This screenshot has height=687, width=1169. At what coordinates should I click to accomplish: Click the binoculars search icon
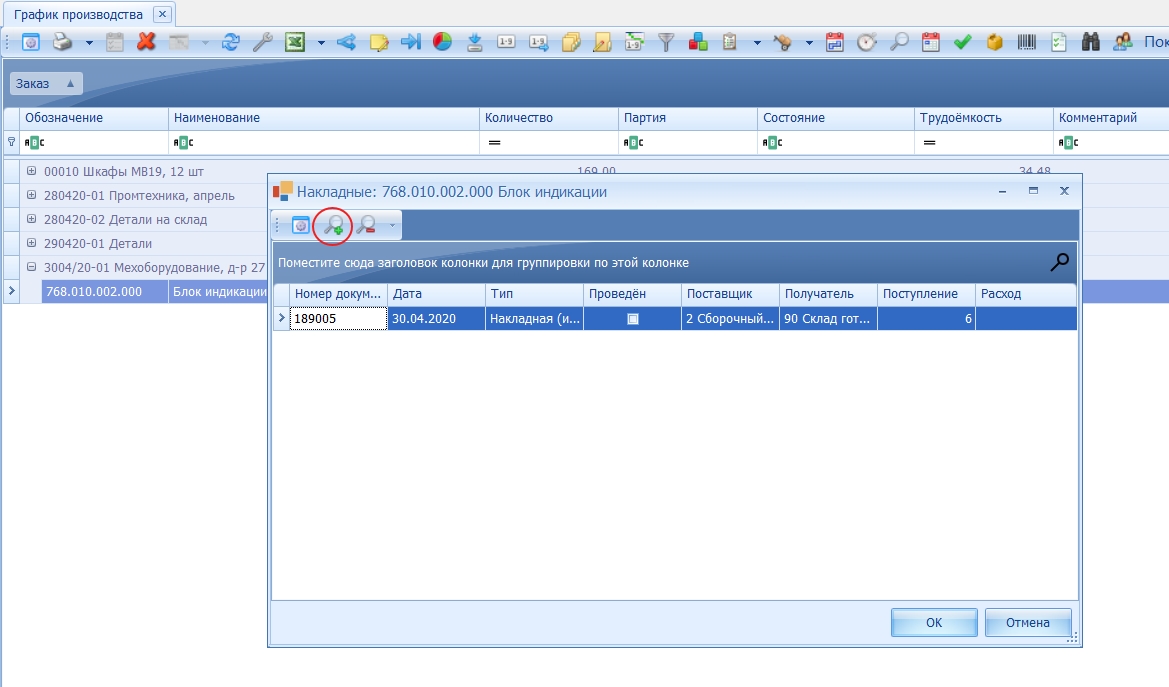click(1091, 42)
